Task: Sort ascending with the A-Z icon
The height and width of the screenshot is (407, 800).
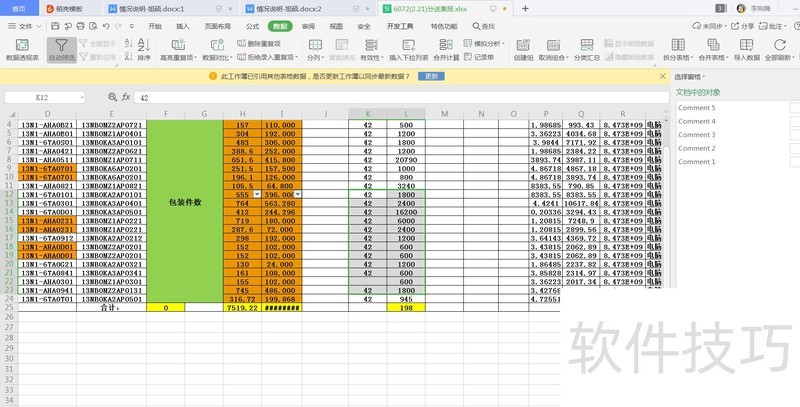Action: coord(128,44)
